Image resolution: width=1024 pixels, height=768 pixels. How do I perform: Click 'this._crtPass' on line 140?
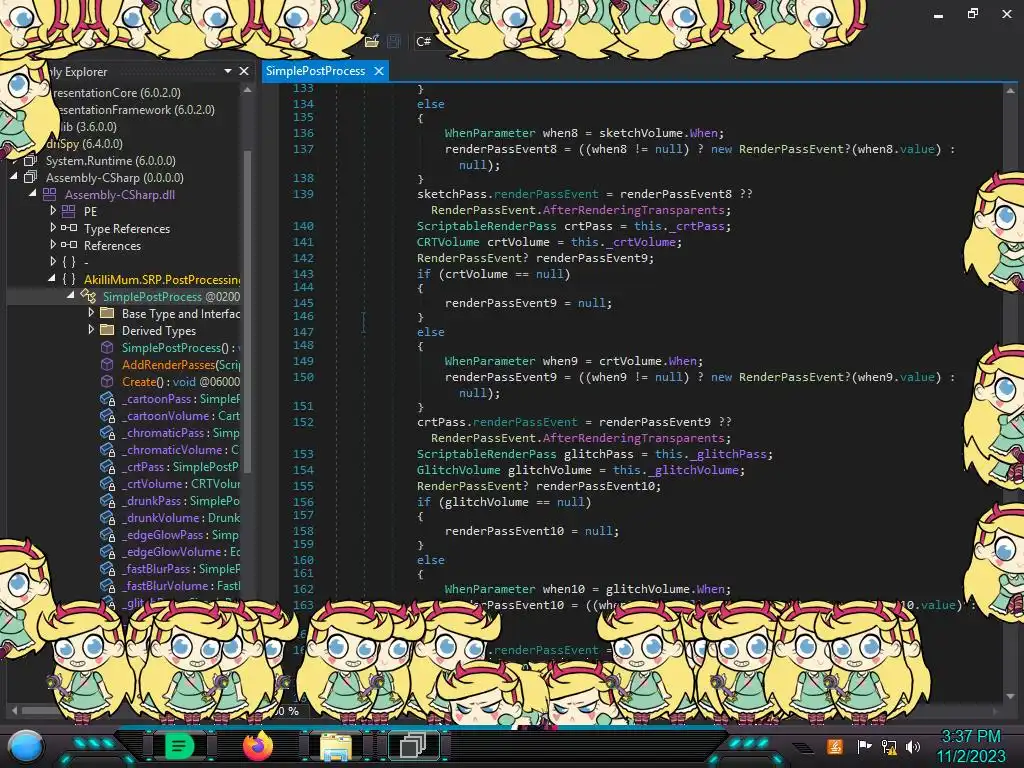coord(679,226)
